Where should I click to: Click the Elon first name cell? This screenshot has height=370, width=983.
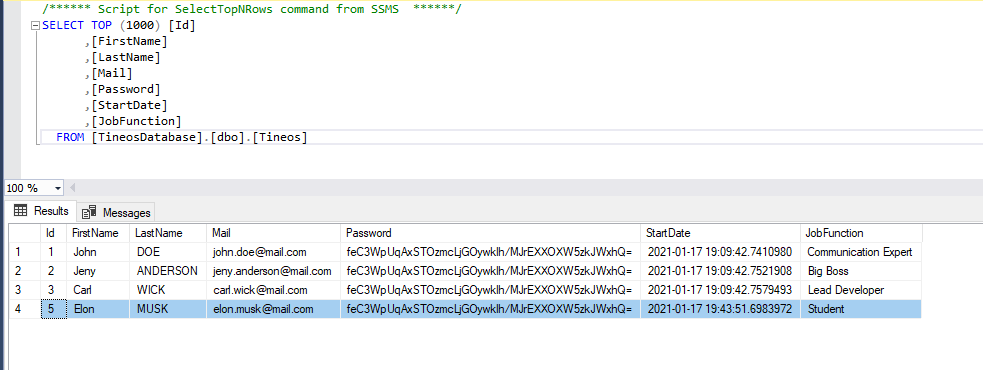98,309
